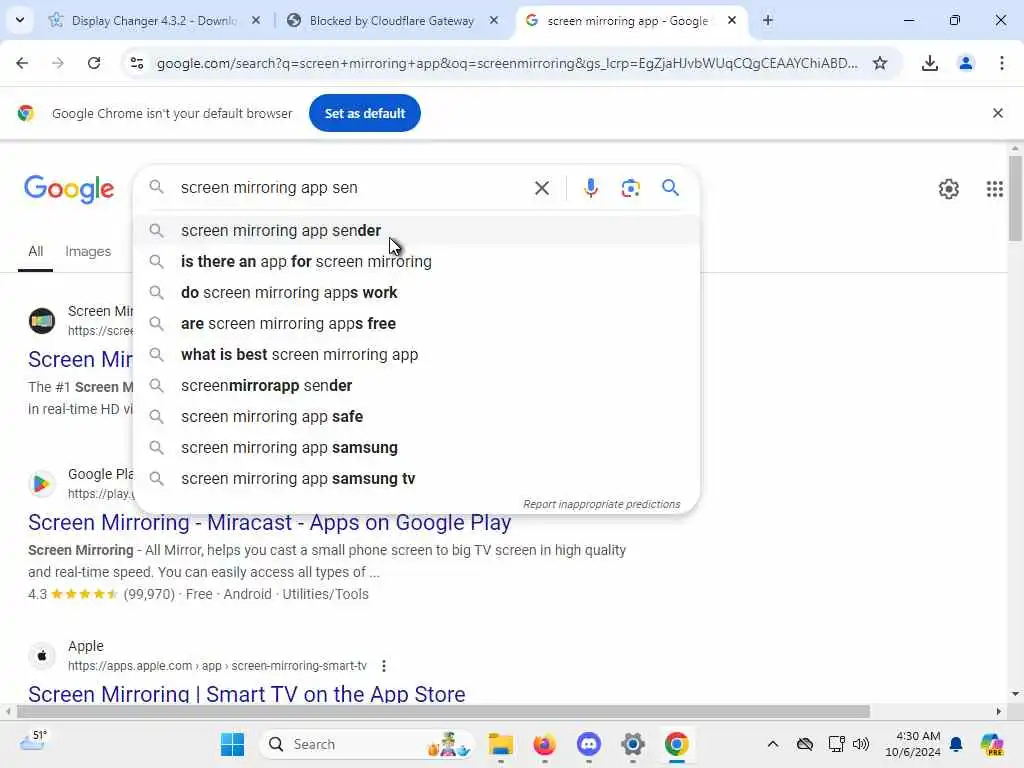Go forward one page
This screenshot has height=768, width=1024.
tap(58, 63)
